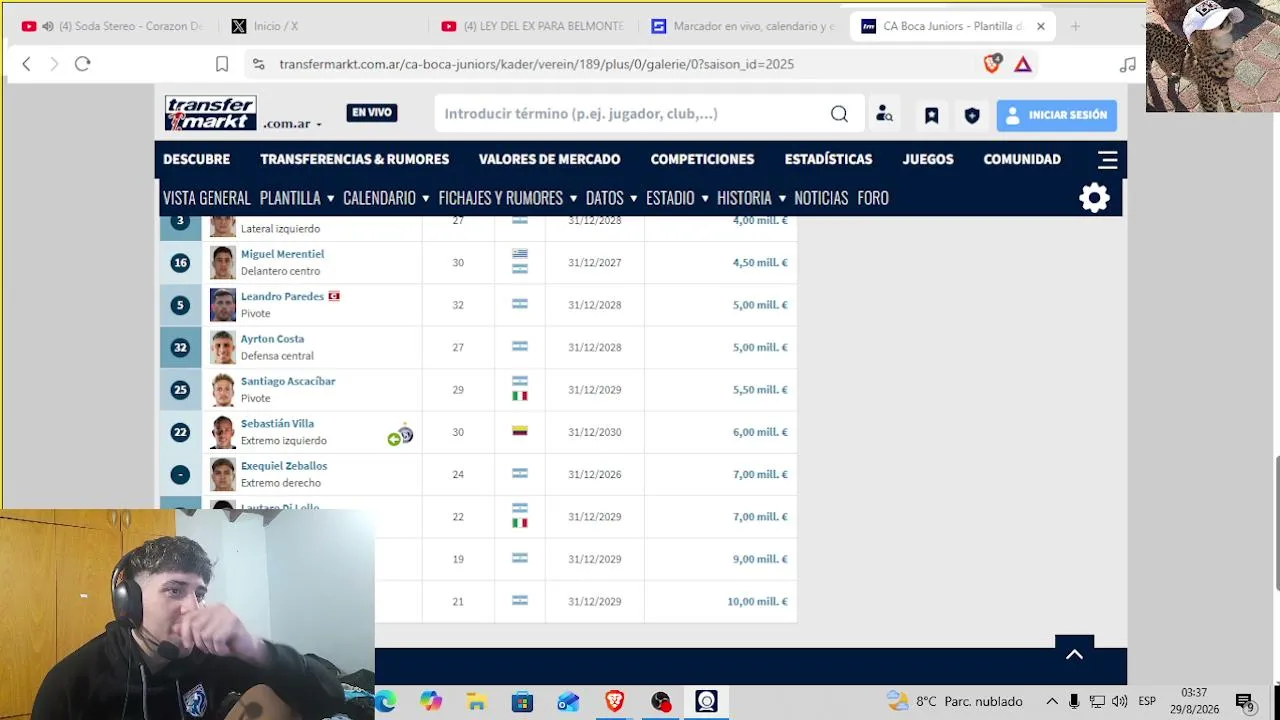Image resolution: width=1280 pixels, height=720 pixels.
Task: Open Microsoft Store from the taskbar
Action: [522, 702]
